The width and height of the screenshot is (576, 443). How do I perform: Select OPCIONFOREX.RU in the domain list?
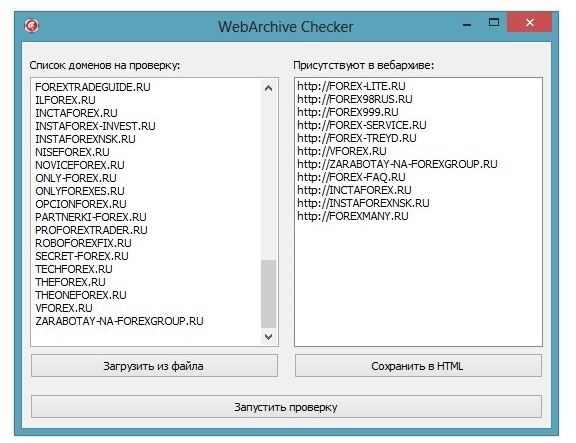(x=81, y=204)
